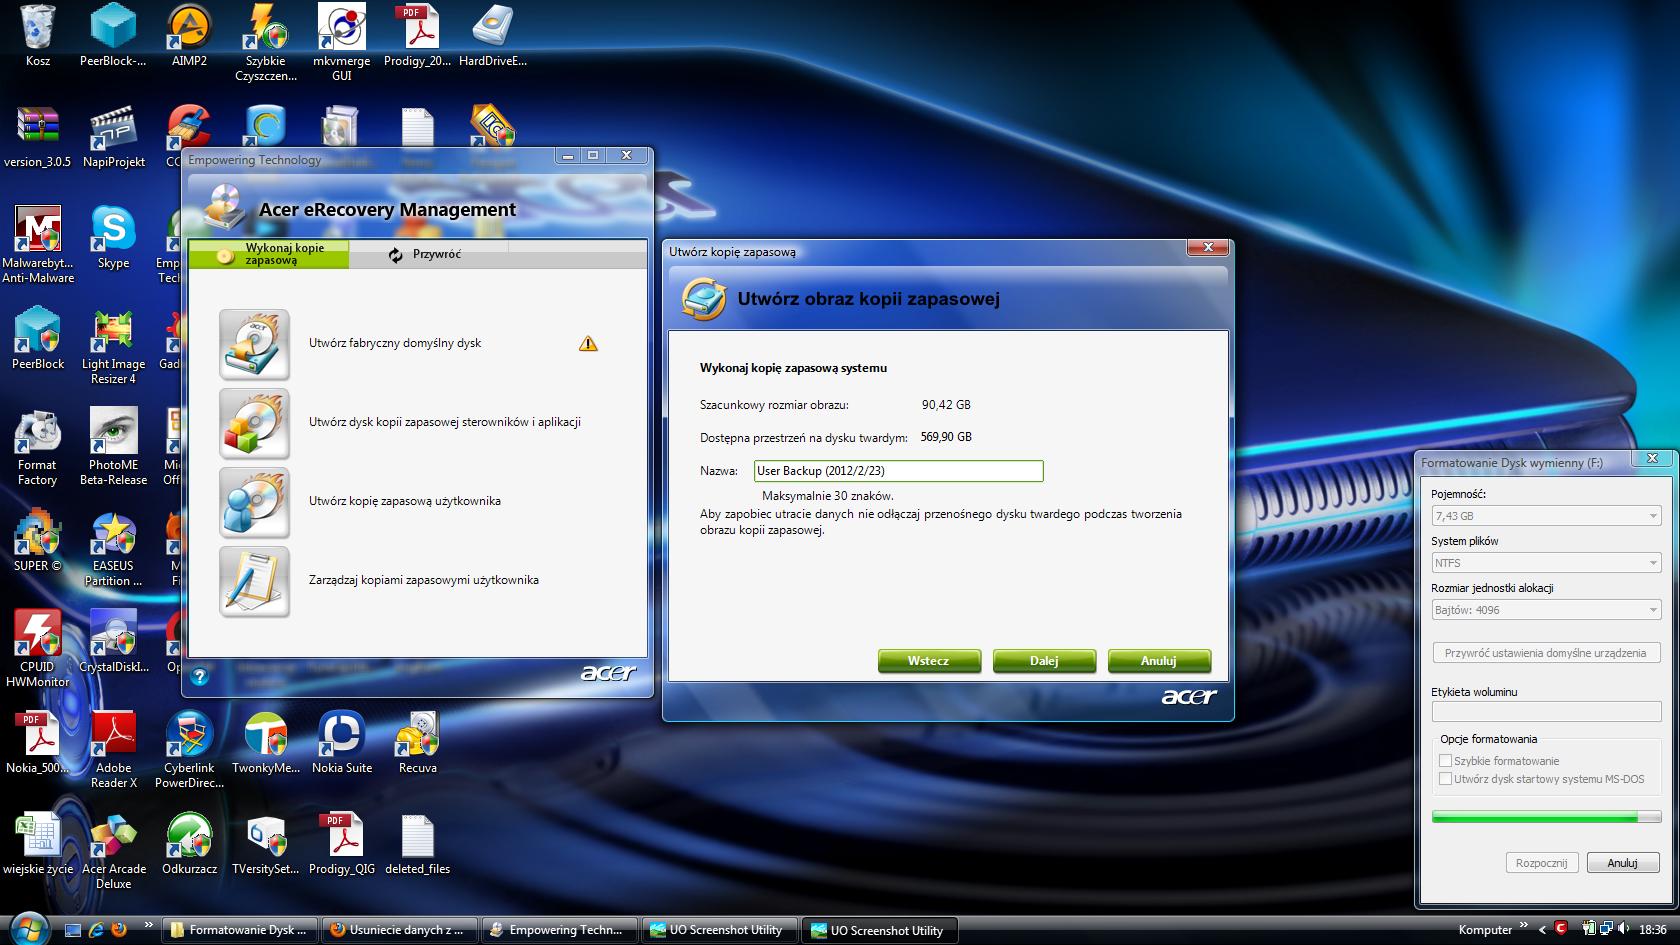Switch to Formatowanie Dysk... taskbar button
The image size is (1680, 945).
click(x=240, y=930)
